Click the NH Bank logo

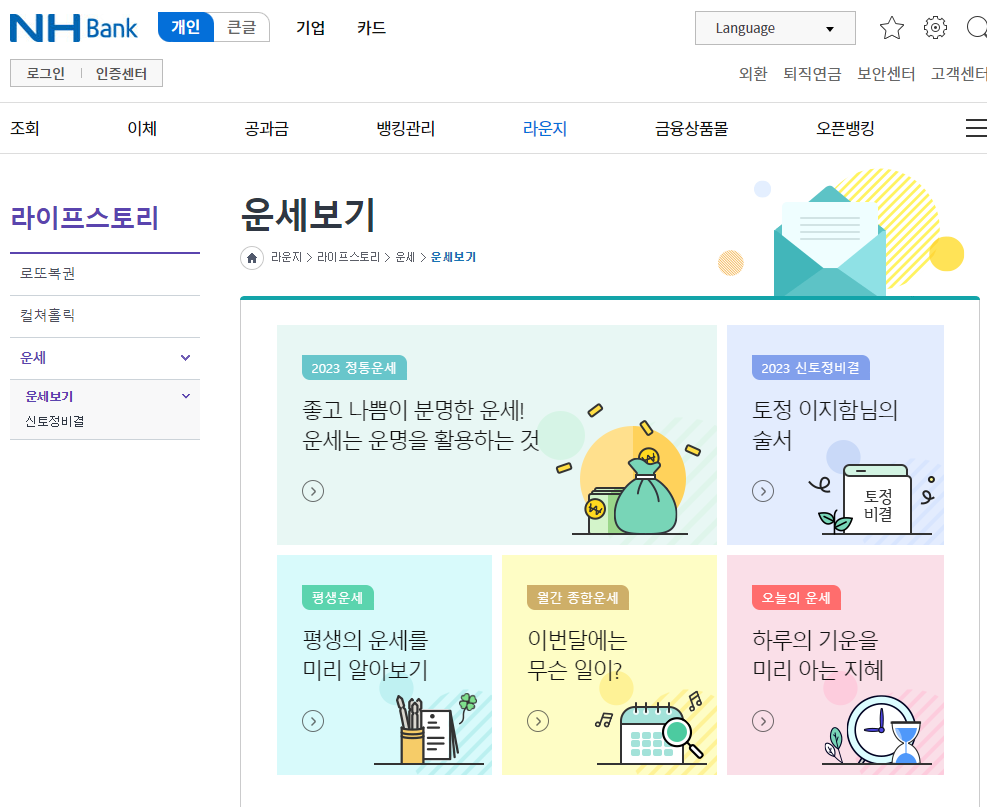pos(73,27)
